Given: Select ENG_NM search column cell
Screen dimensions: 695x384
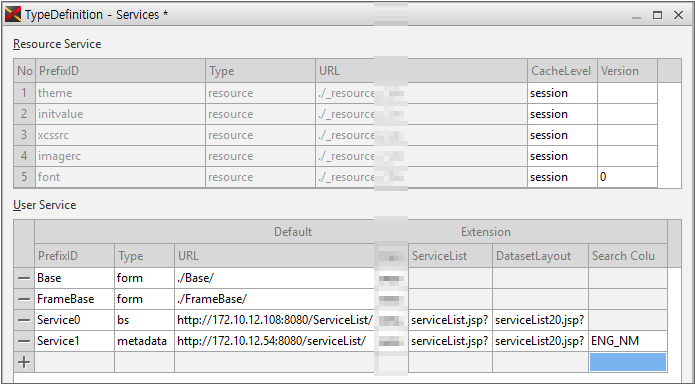Looking at the screenshot, I should tap(628, 341).
